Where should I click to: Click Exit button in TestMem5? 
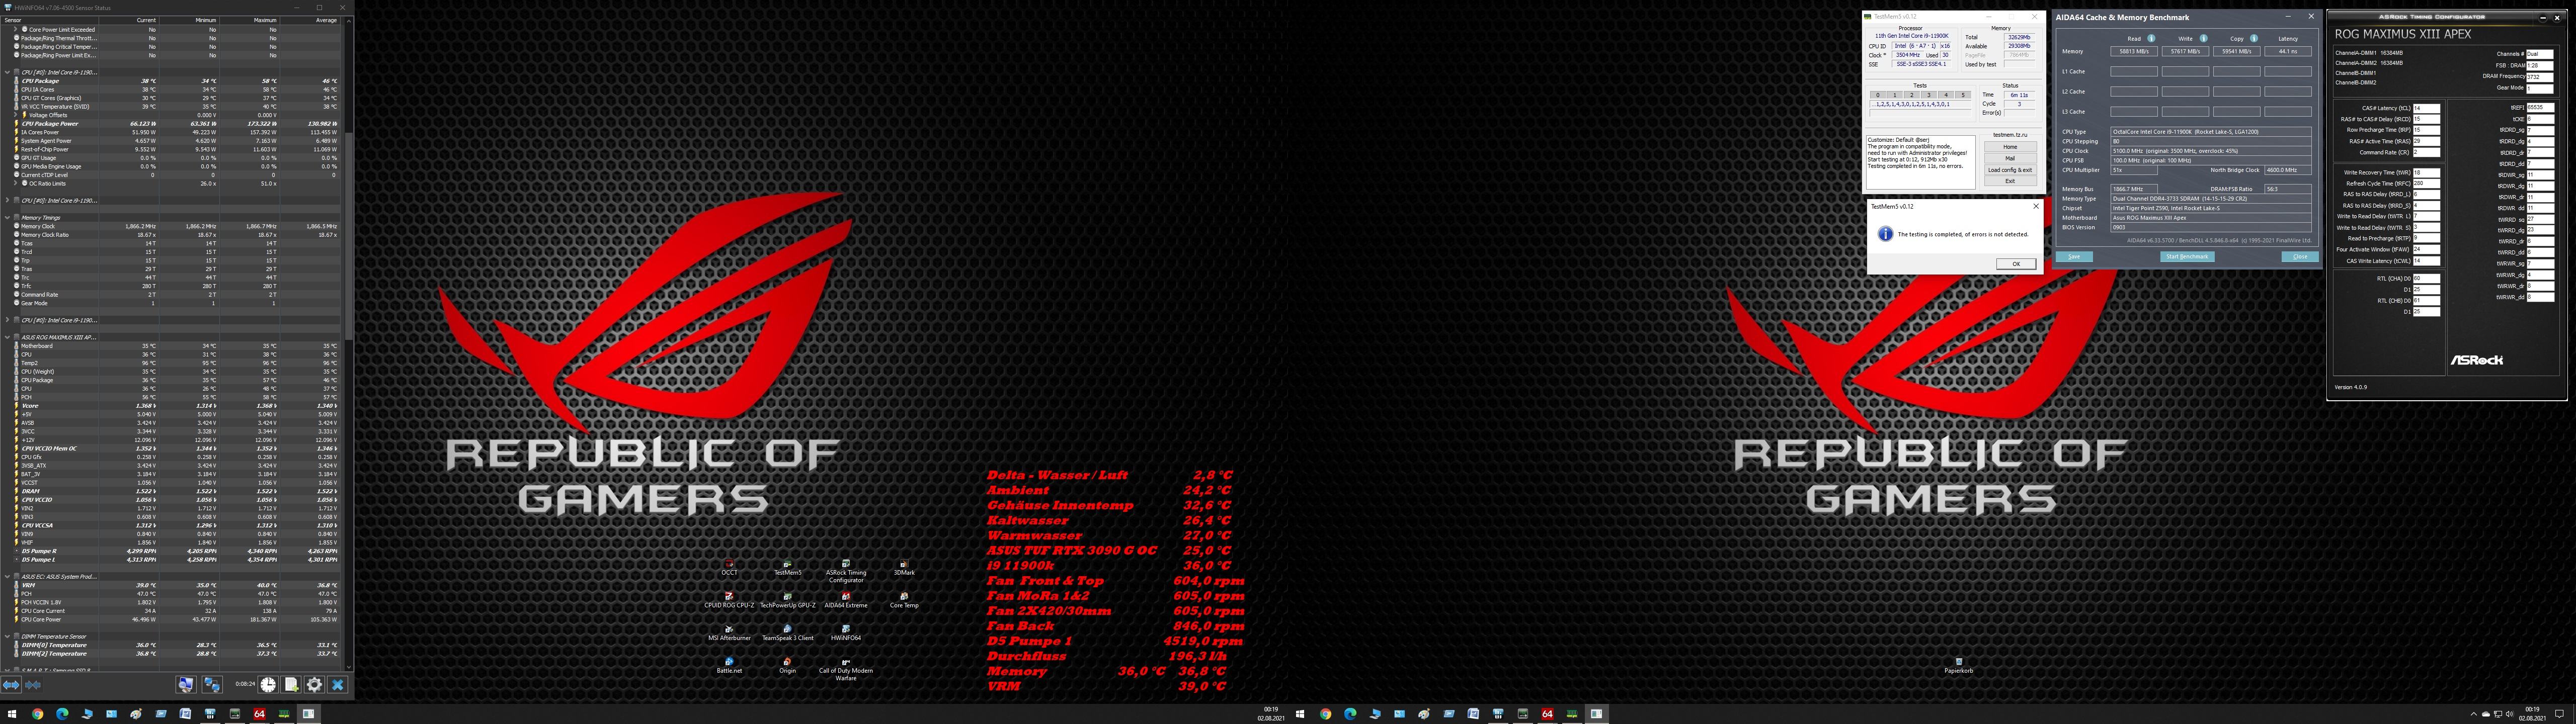point(2010,181)
